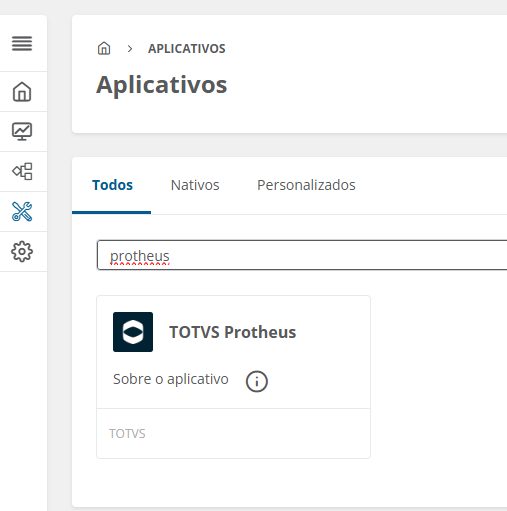Select the tools sidebar icon
The width and height of the screenshot is (507, 511).
[x=22, y=211]
